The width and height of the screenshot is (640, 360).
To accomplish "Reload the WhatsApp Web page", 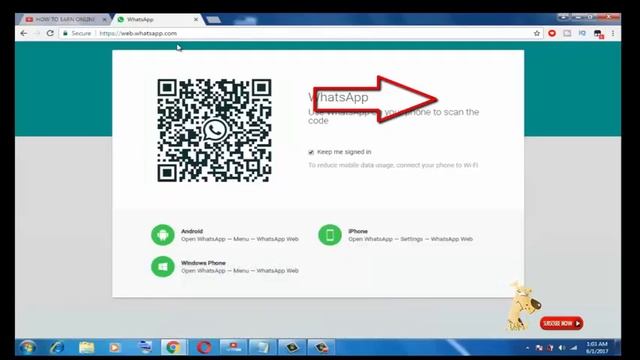I will [x=50, y=33].
